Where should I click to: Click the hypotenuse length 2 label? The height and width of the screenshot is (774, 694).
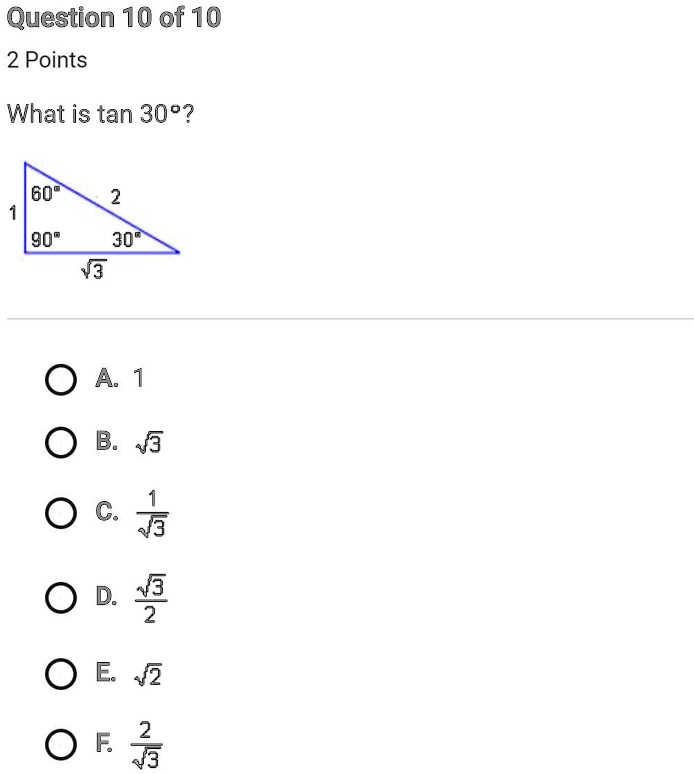115,198
